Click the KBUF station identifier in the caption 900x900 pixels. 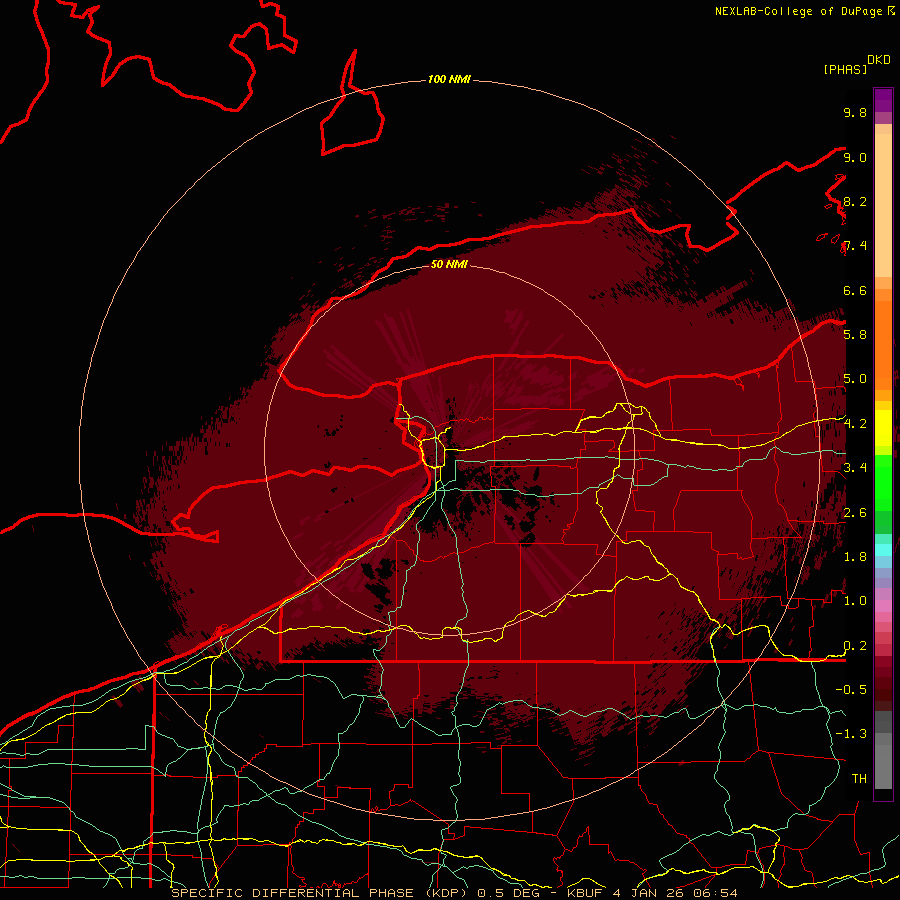584,893
